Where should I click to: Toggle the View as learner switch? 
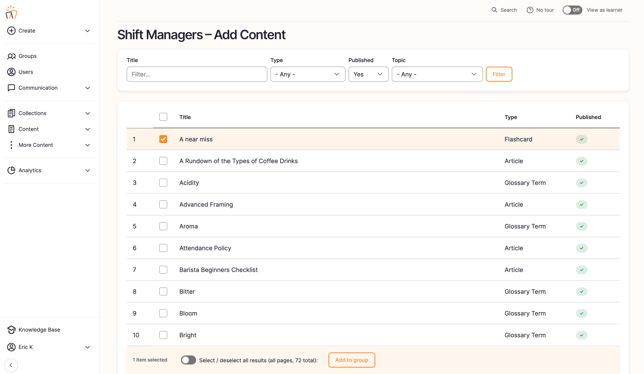(x=572, y=10)
